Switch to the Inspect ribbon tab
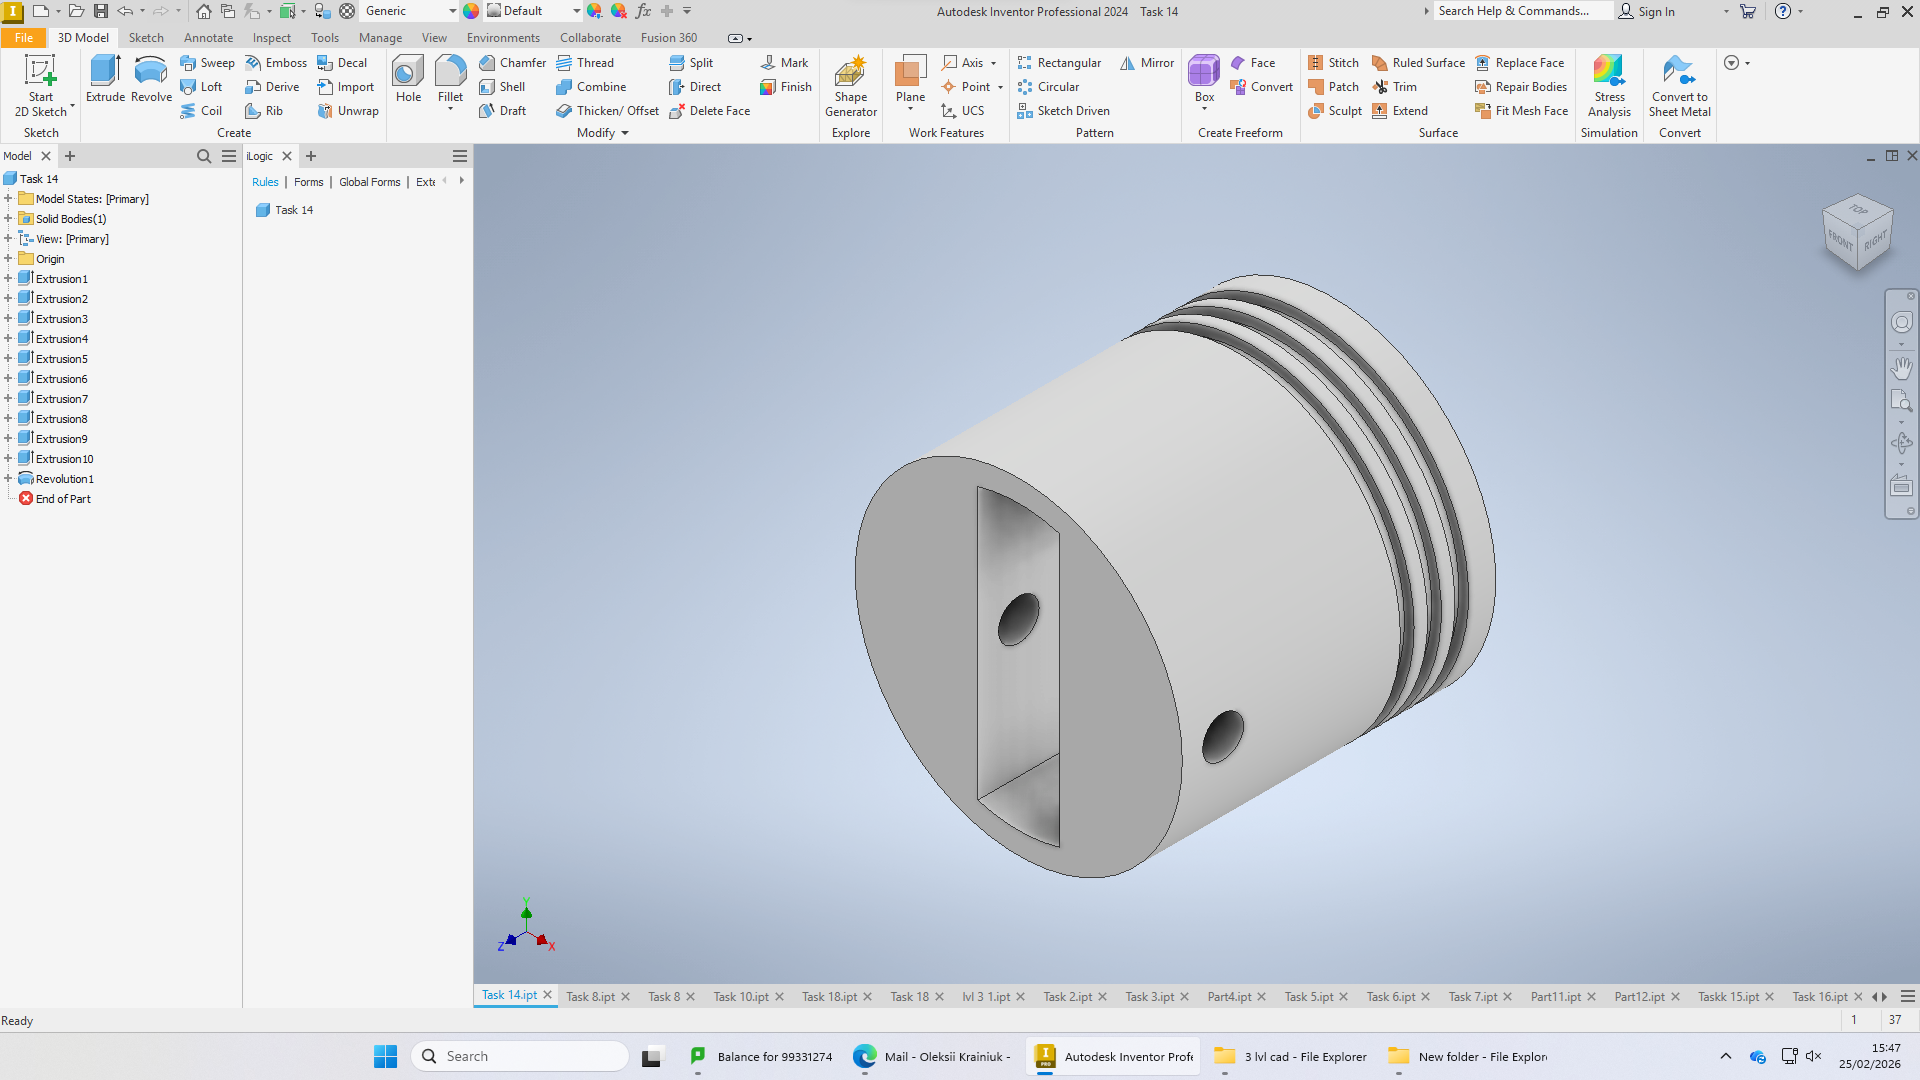The width and height of the screenshot is (1920, 1080). coord(271,38)
